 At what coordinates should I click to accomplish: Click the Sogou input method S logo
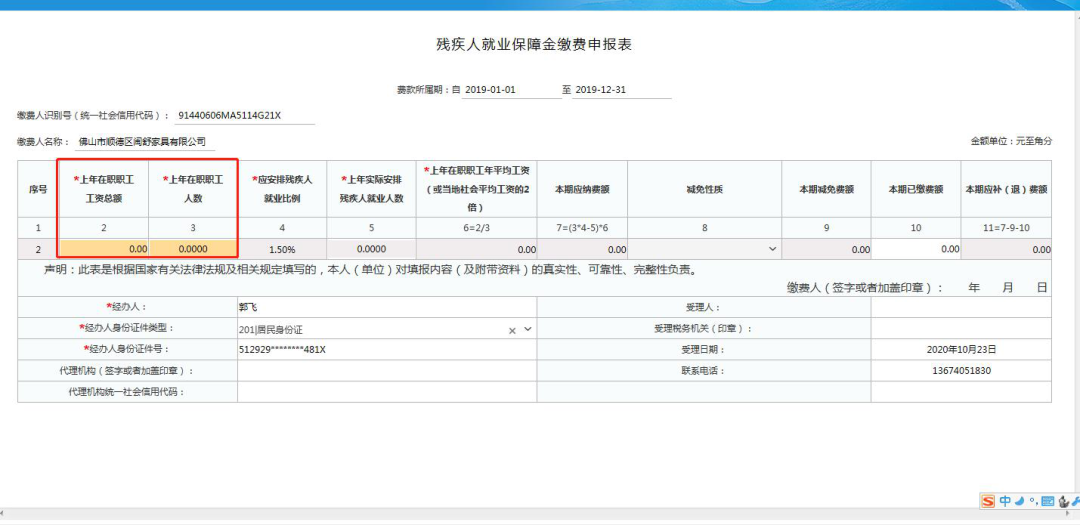pos(988,501)
